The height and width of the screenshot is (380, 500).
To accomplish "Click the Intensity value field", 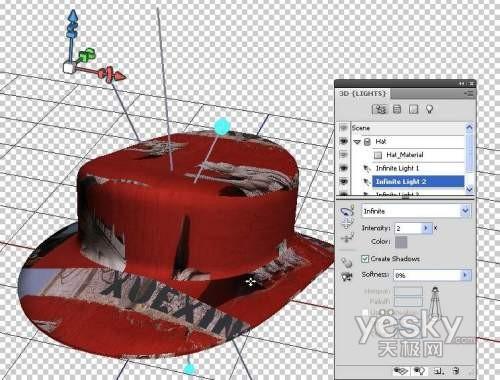I will [x=408, y=228].
